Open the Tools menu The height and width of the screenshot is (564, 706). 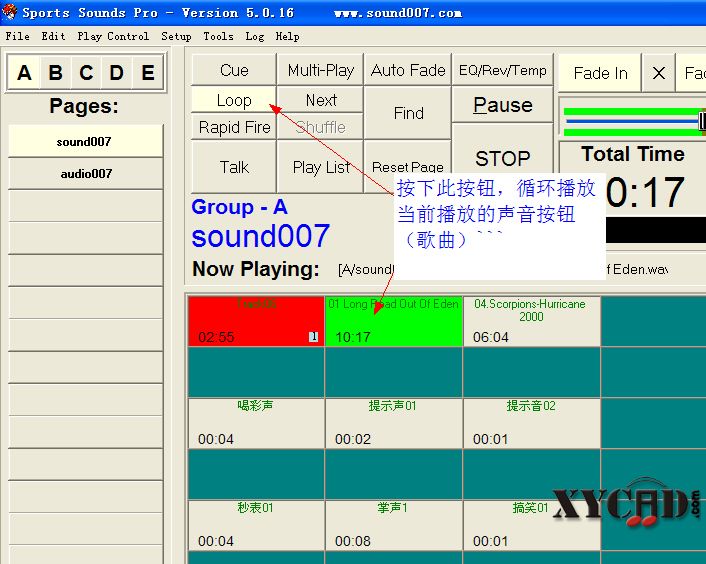[218, 36]
